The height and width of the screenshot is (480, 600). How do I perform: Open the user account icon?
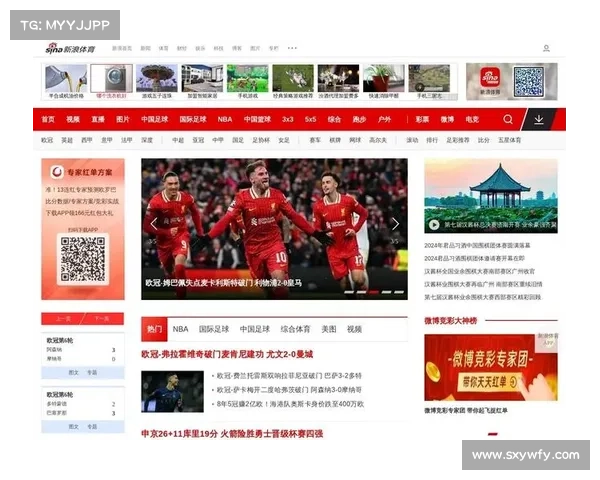click(546, 48)
